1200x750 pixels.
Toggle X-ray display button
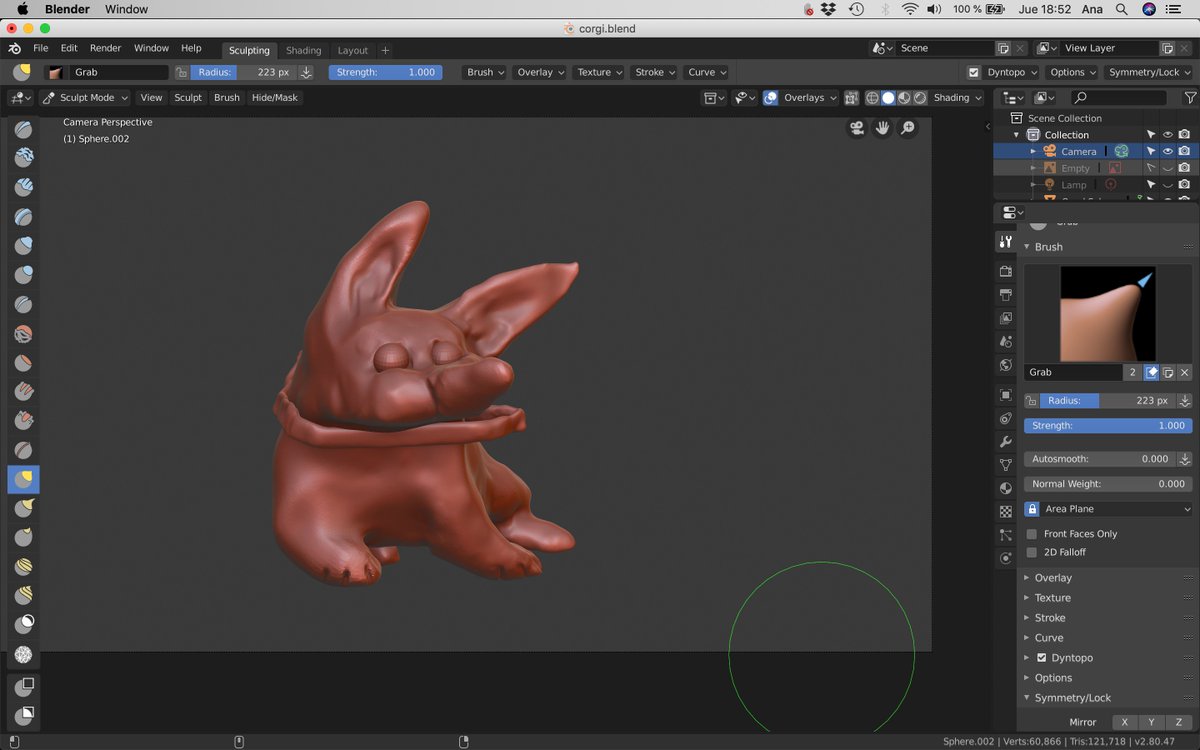tap(851, 98)
